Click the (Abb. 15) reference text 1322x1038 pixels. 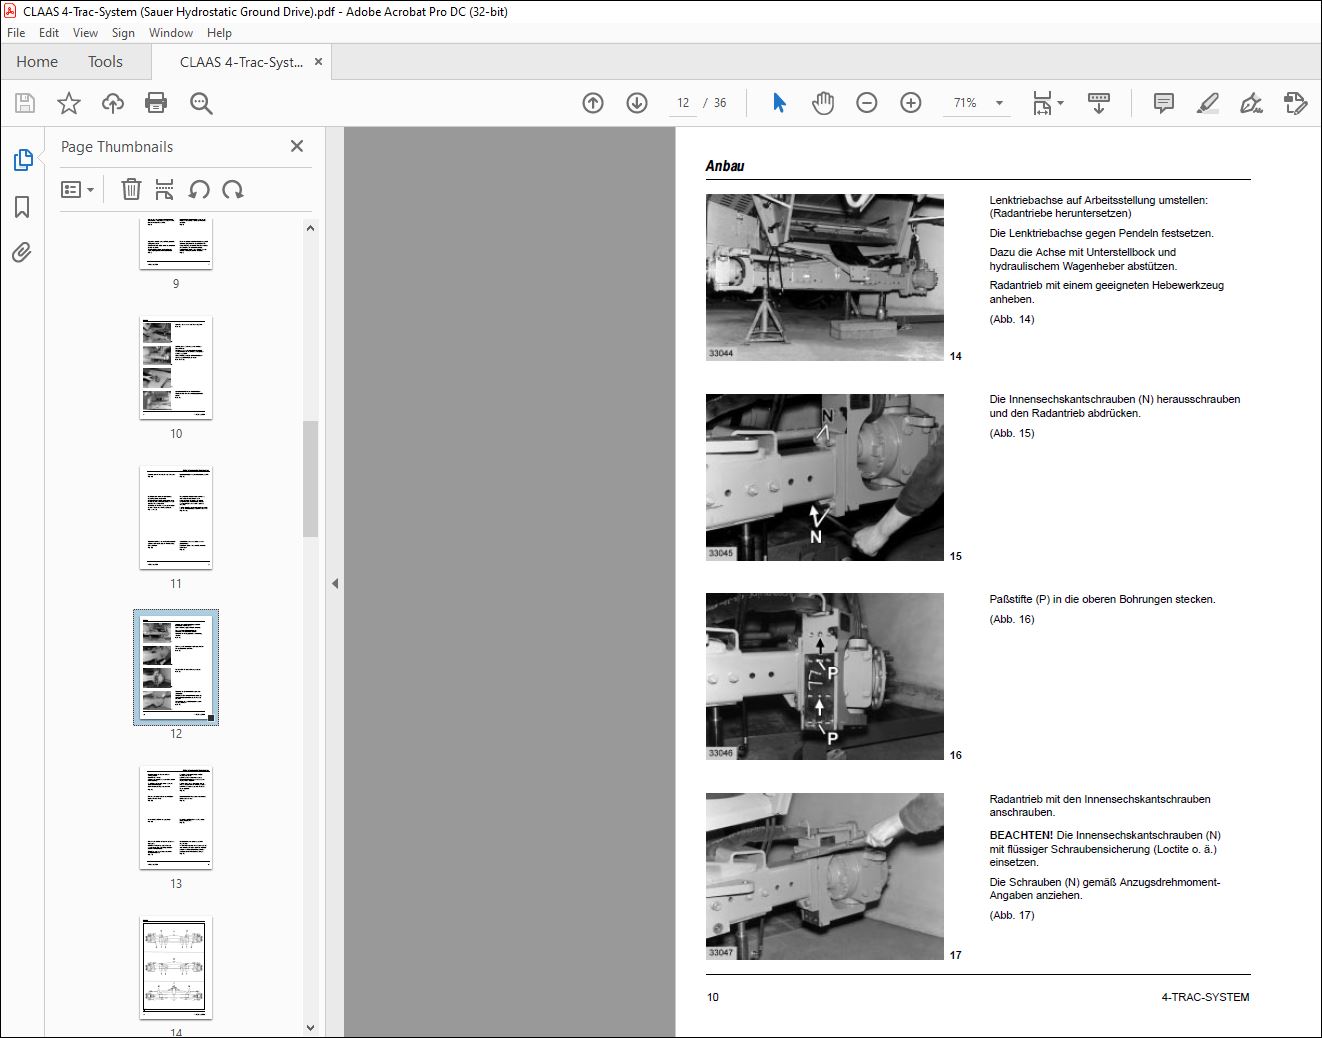click(1012, 433)
